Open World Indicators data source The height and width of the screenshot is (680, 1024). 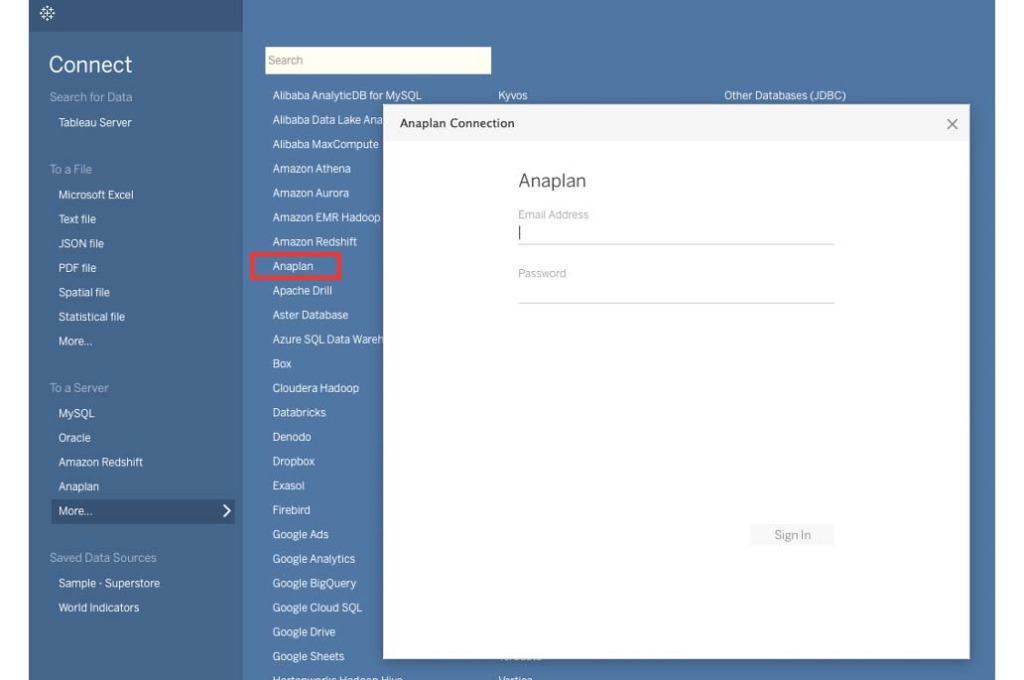[98, 607]
